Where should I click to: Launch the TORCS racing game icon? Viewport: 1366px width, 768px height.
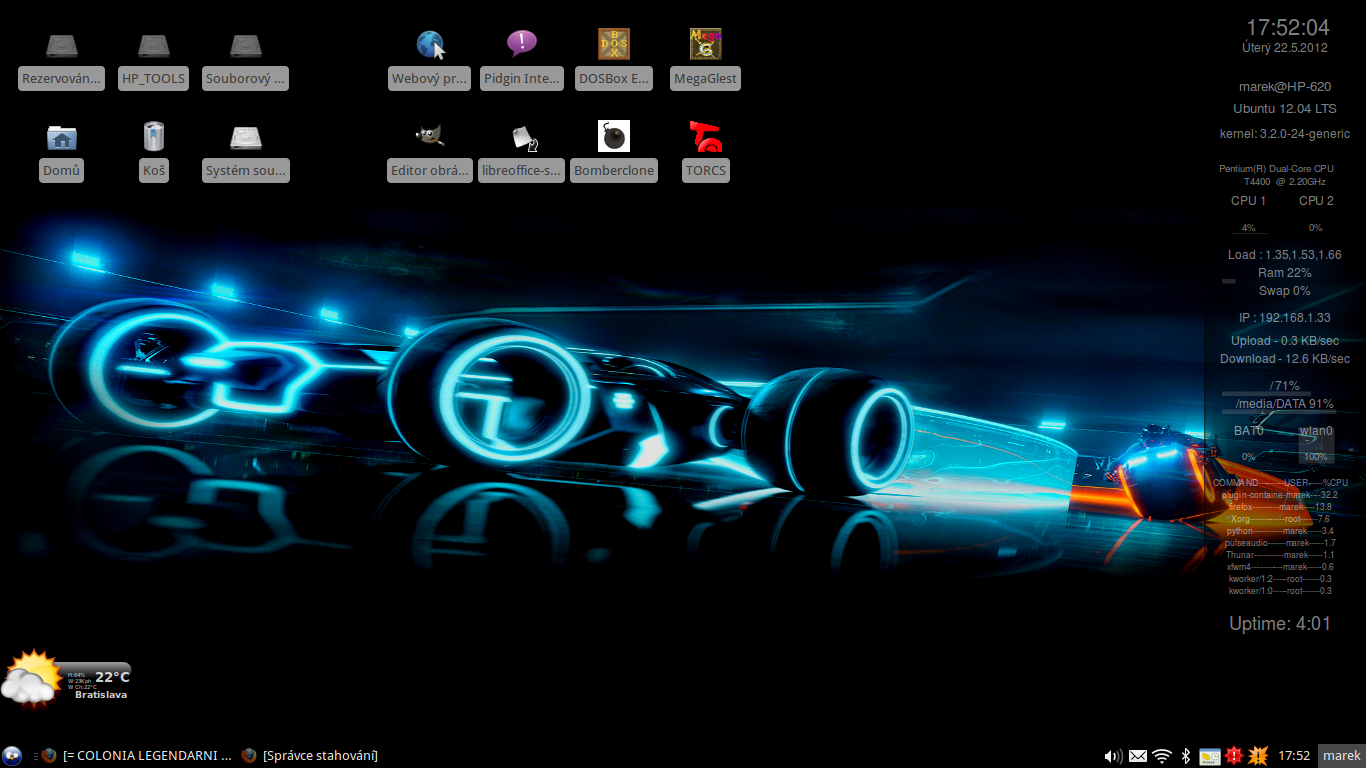point(705,136)
